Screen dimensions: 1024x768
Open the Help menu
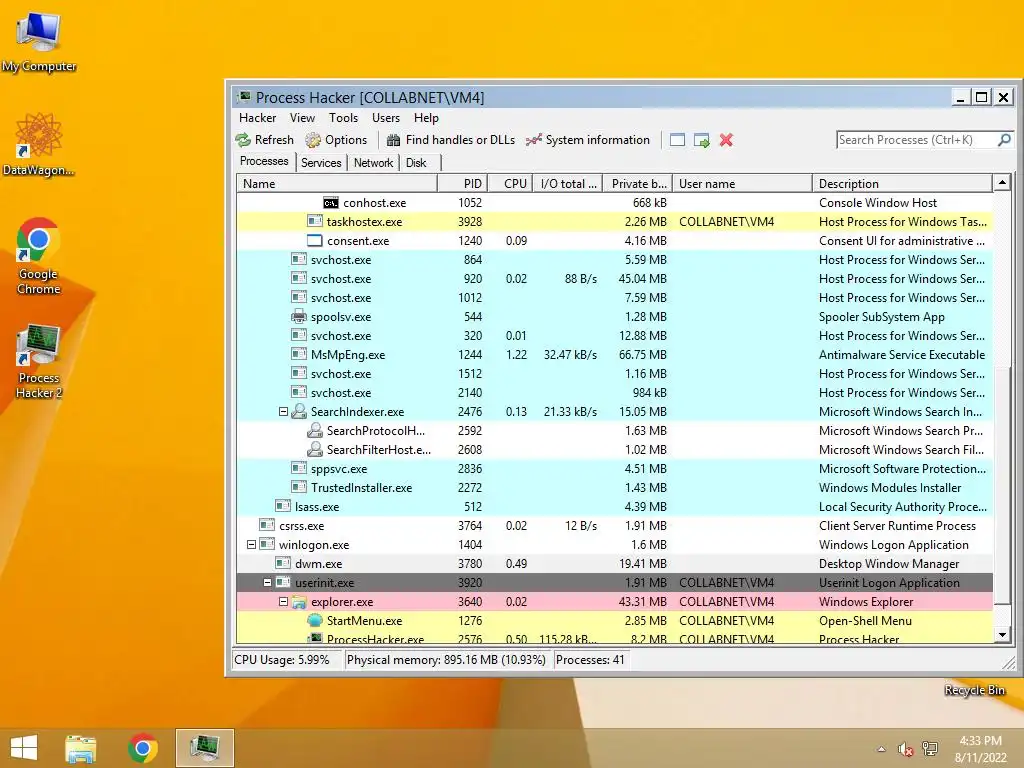pos(426,118)
